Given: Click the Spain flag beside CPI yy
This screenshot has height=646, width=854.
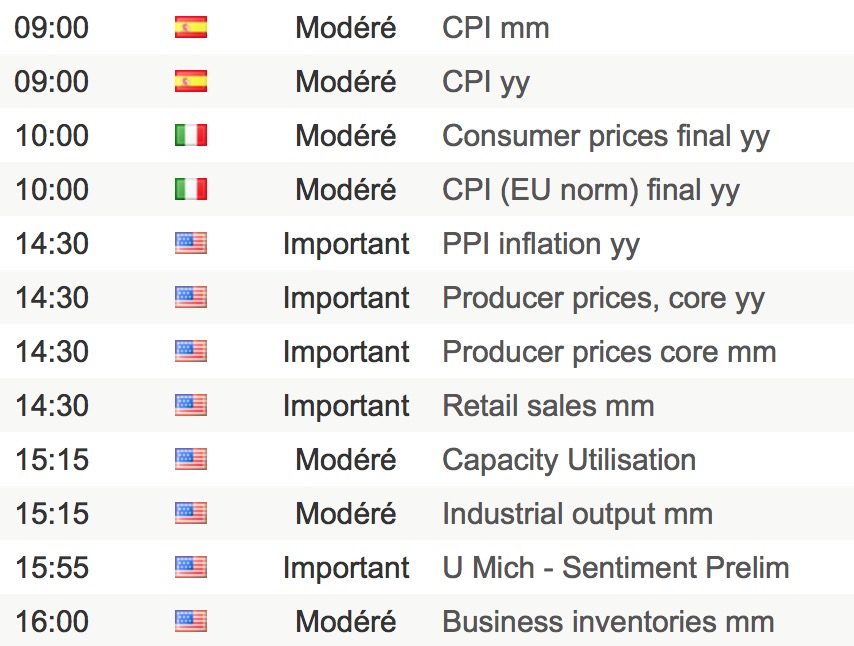Looking at the screenshot, I should click(190, 81).
